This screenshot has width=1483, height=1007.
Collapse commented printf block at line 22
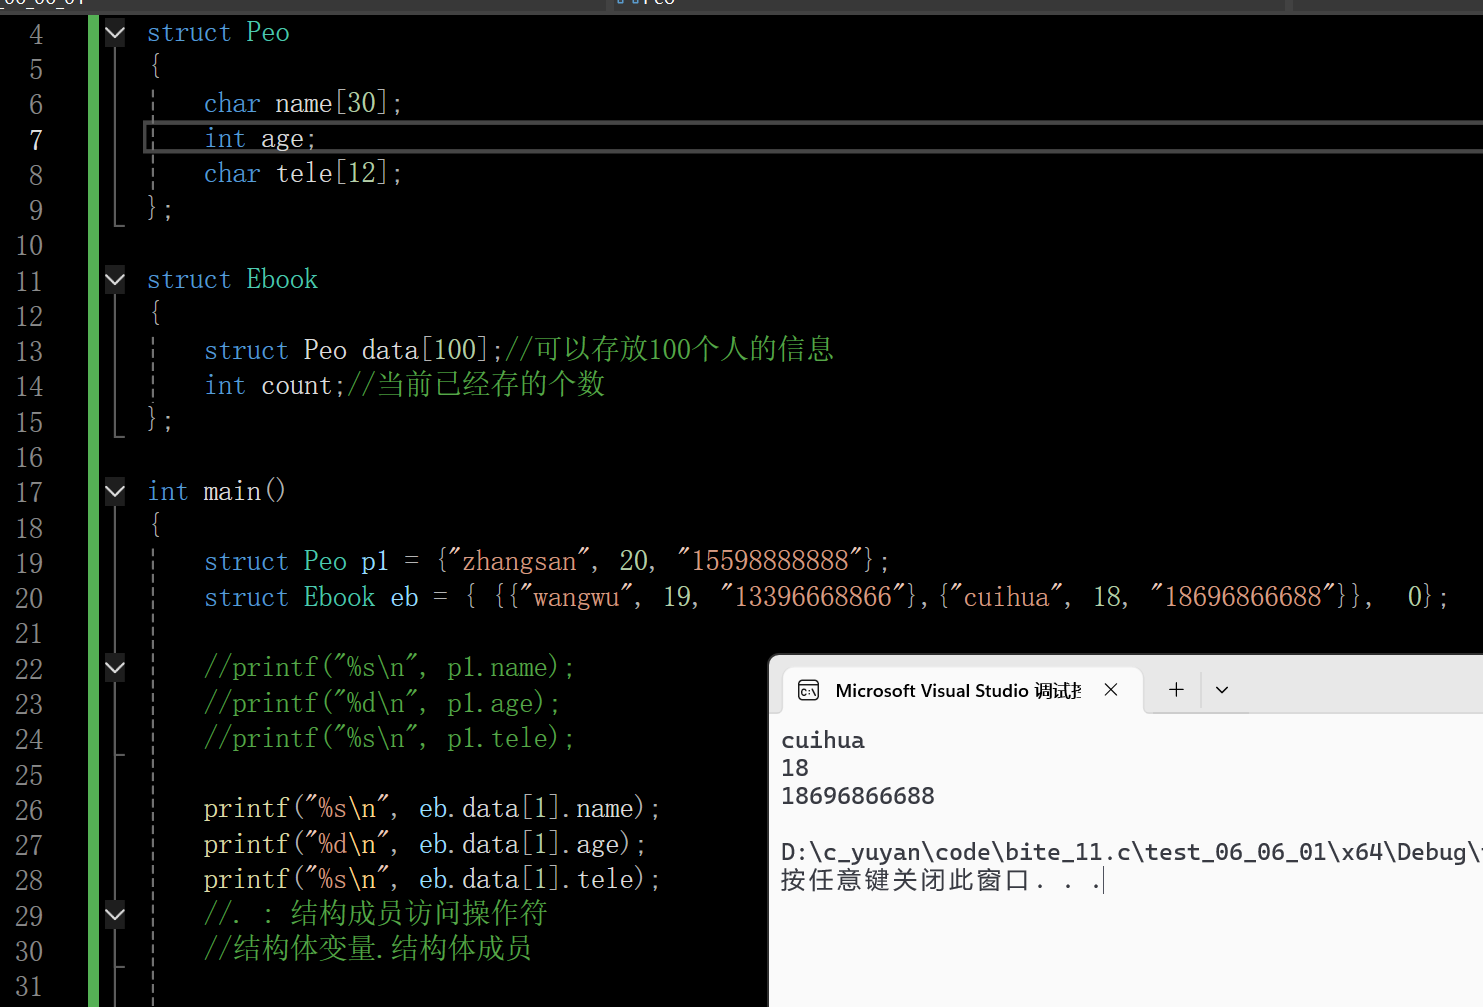115,667
